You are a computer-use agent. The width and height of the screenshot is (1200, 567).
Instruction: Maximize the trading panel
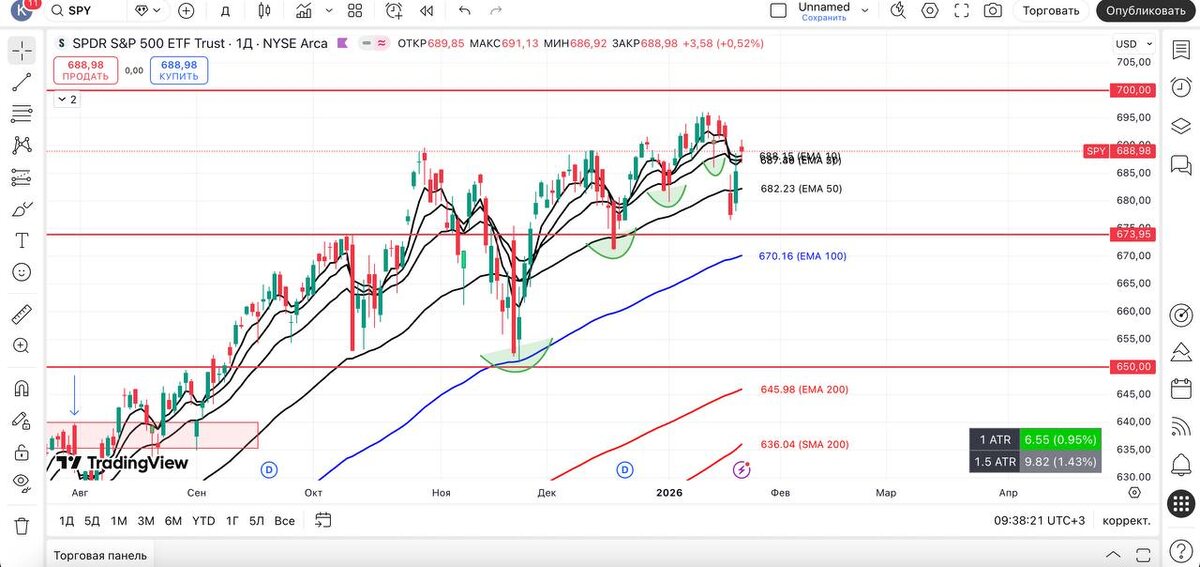coord(1141,555)
